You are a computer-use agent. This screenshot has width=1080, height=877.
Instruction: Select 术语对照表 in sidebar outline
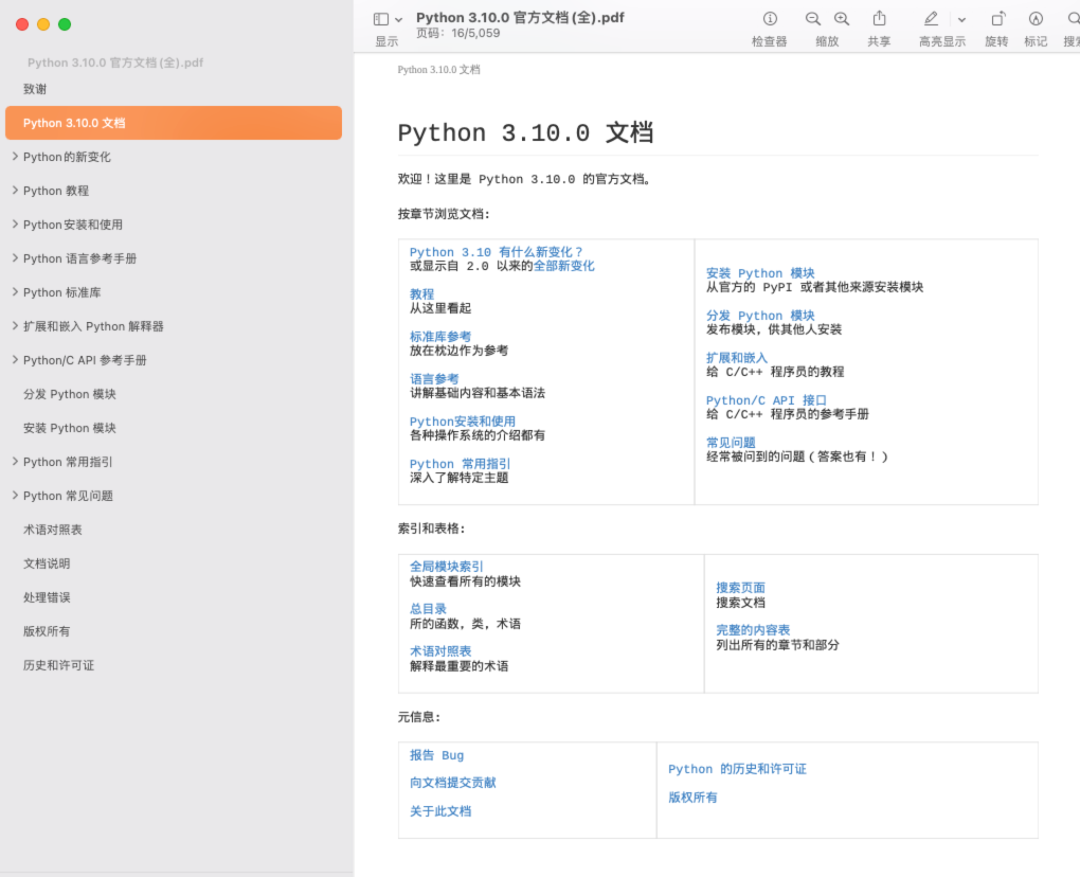click(52, 529)
